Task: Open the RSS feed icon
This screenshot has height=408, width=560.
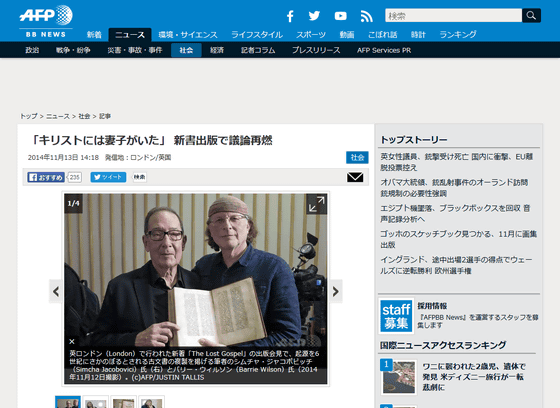Action: [x=366, y=16]
